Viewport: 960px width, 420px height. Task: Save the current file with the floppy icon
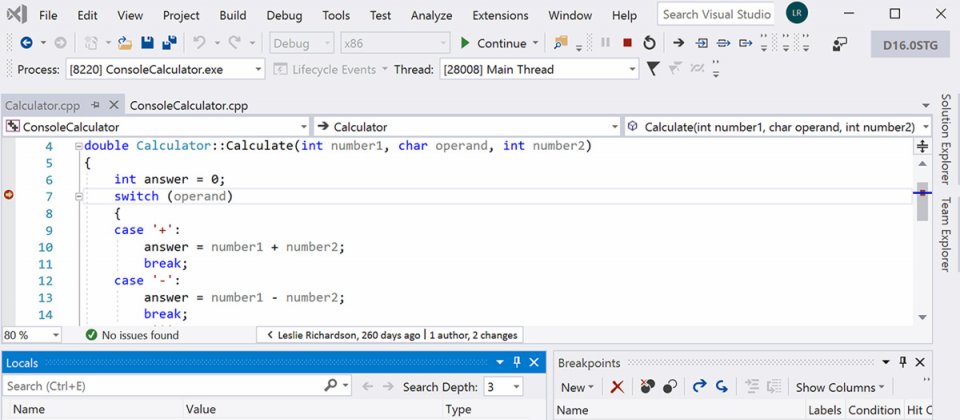pyautogui.click(x=148, y=43)
